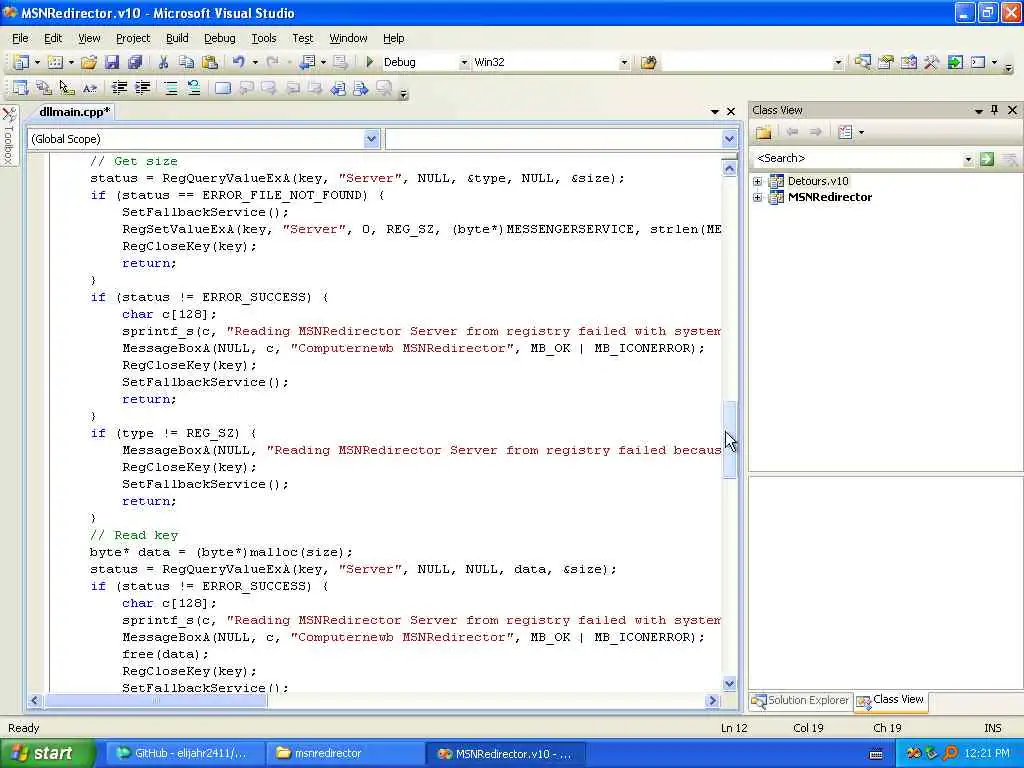
Task: Click the vertical scrollbar down arrow
Action: click(x=729, y=684)
